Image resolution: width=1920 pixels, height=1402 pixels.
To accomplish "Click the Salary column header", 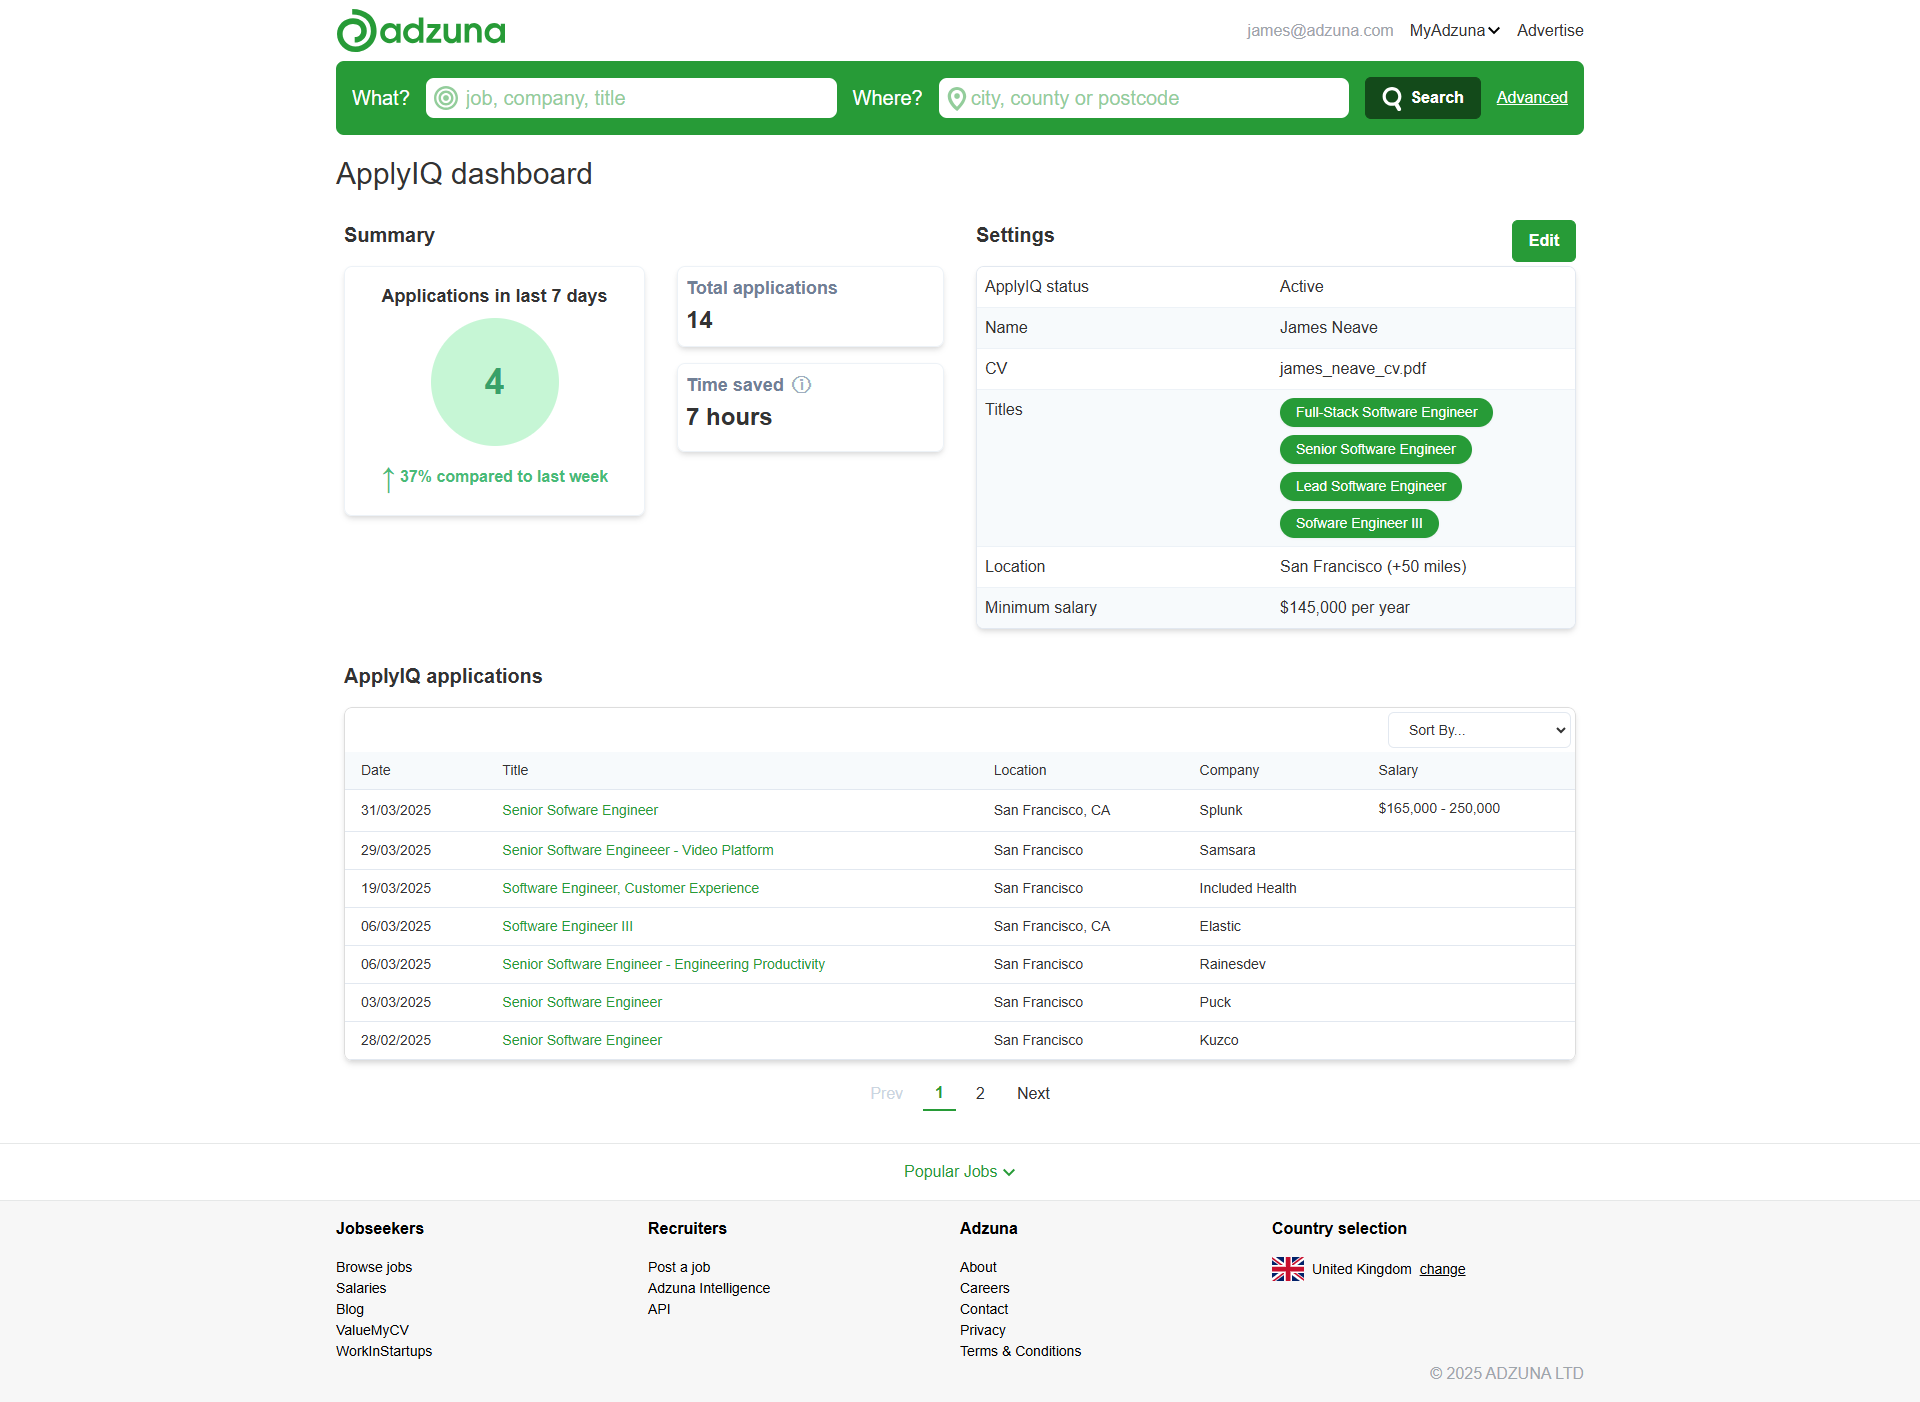I will (1398, 770).
